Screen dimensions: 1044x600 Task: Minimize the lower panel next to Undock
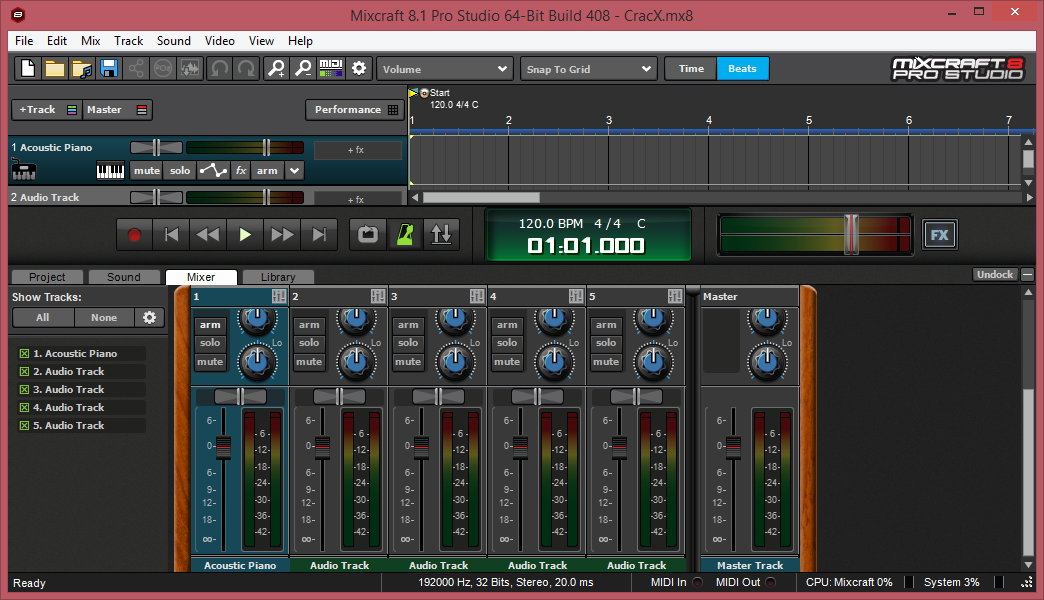[x=1027, y=274]
